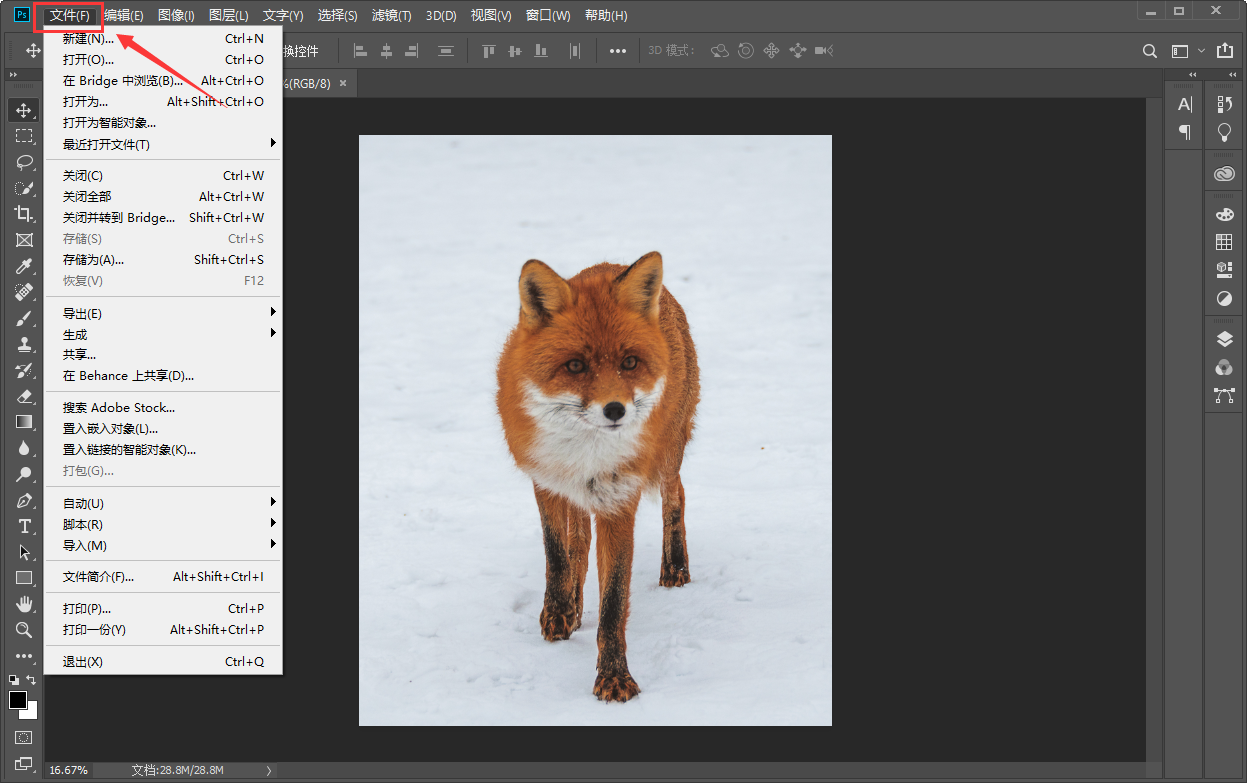Select the Spot Healing Brush tool
1247x783 pixels.
24,292
